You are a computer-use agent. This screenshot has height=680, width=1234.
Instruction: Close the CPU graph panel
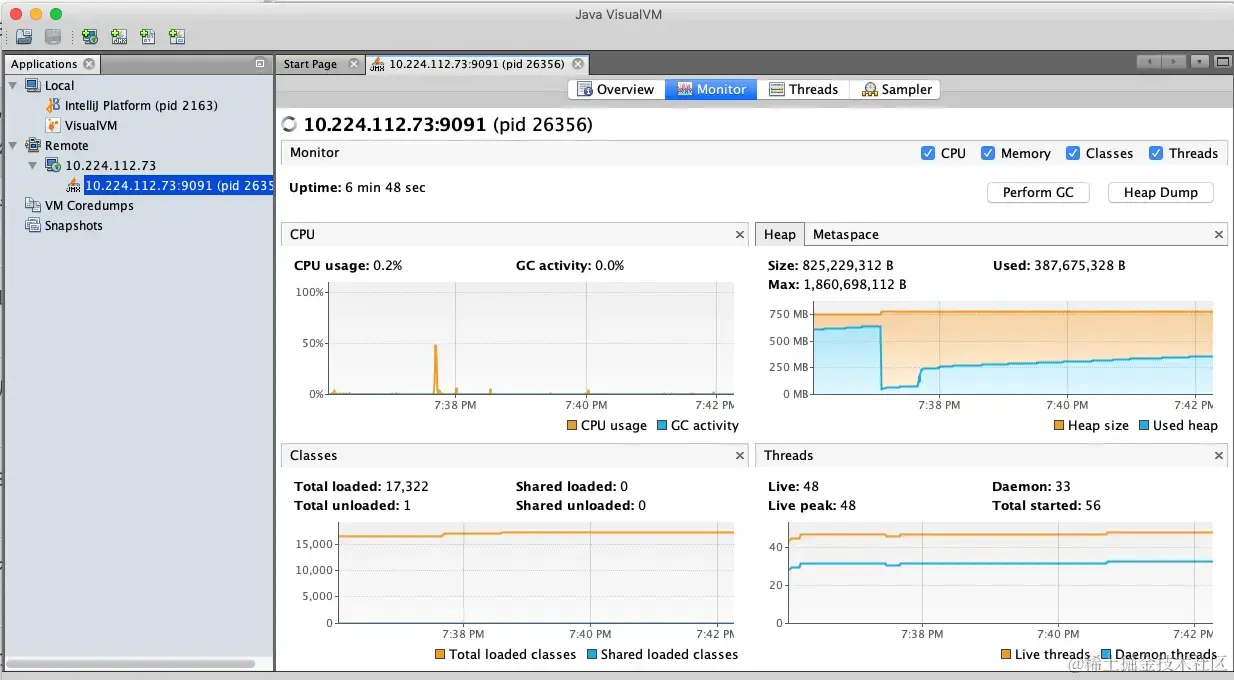tap(739, 234)
